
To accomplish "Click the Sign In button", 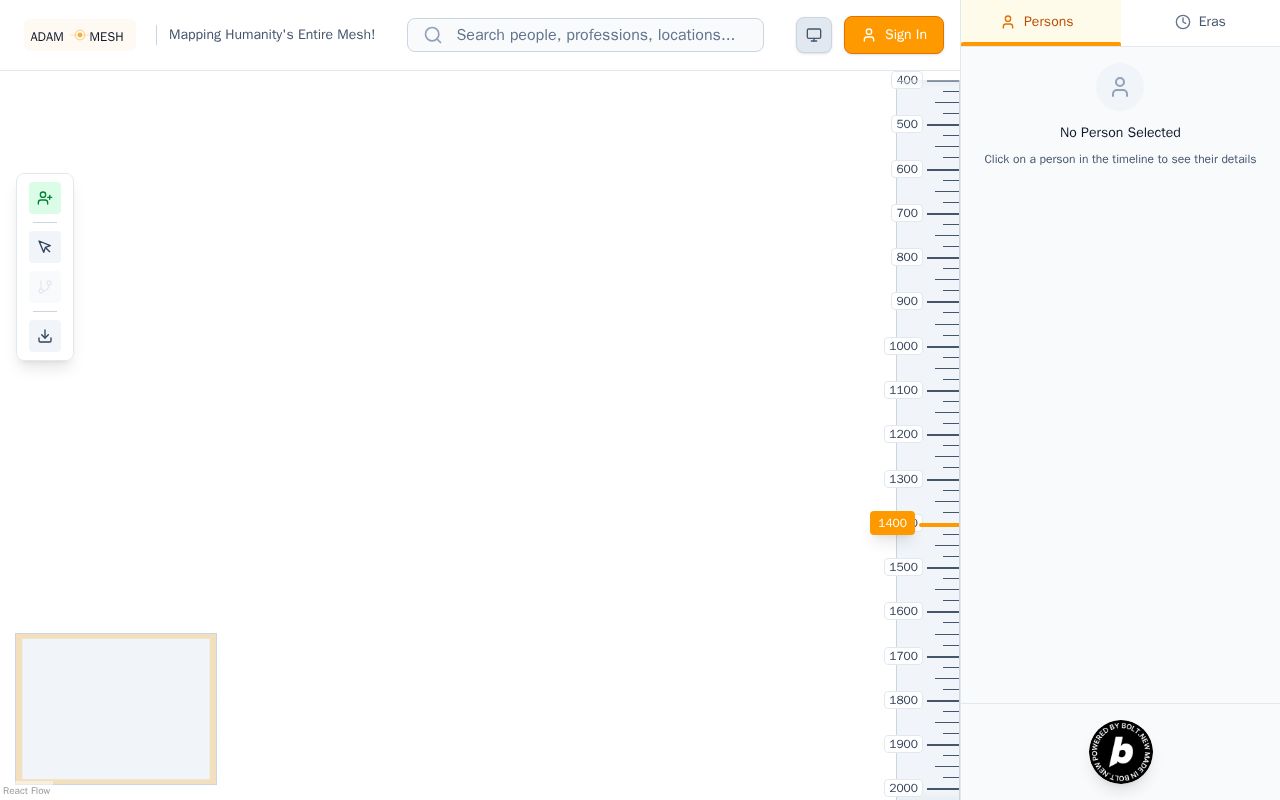I will [x=894, y=35].
